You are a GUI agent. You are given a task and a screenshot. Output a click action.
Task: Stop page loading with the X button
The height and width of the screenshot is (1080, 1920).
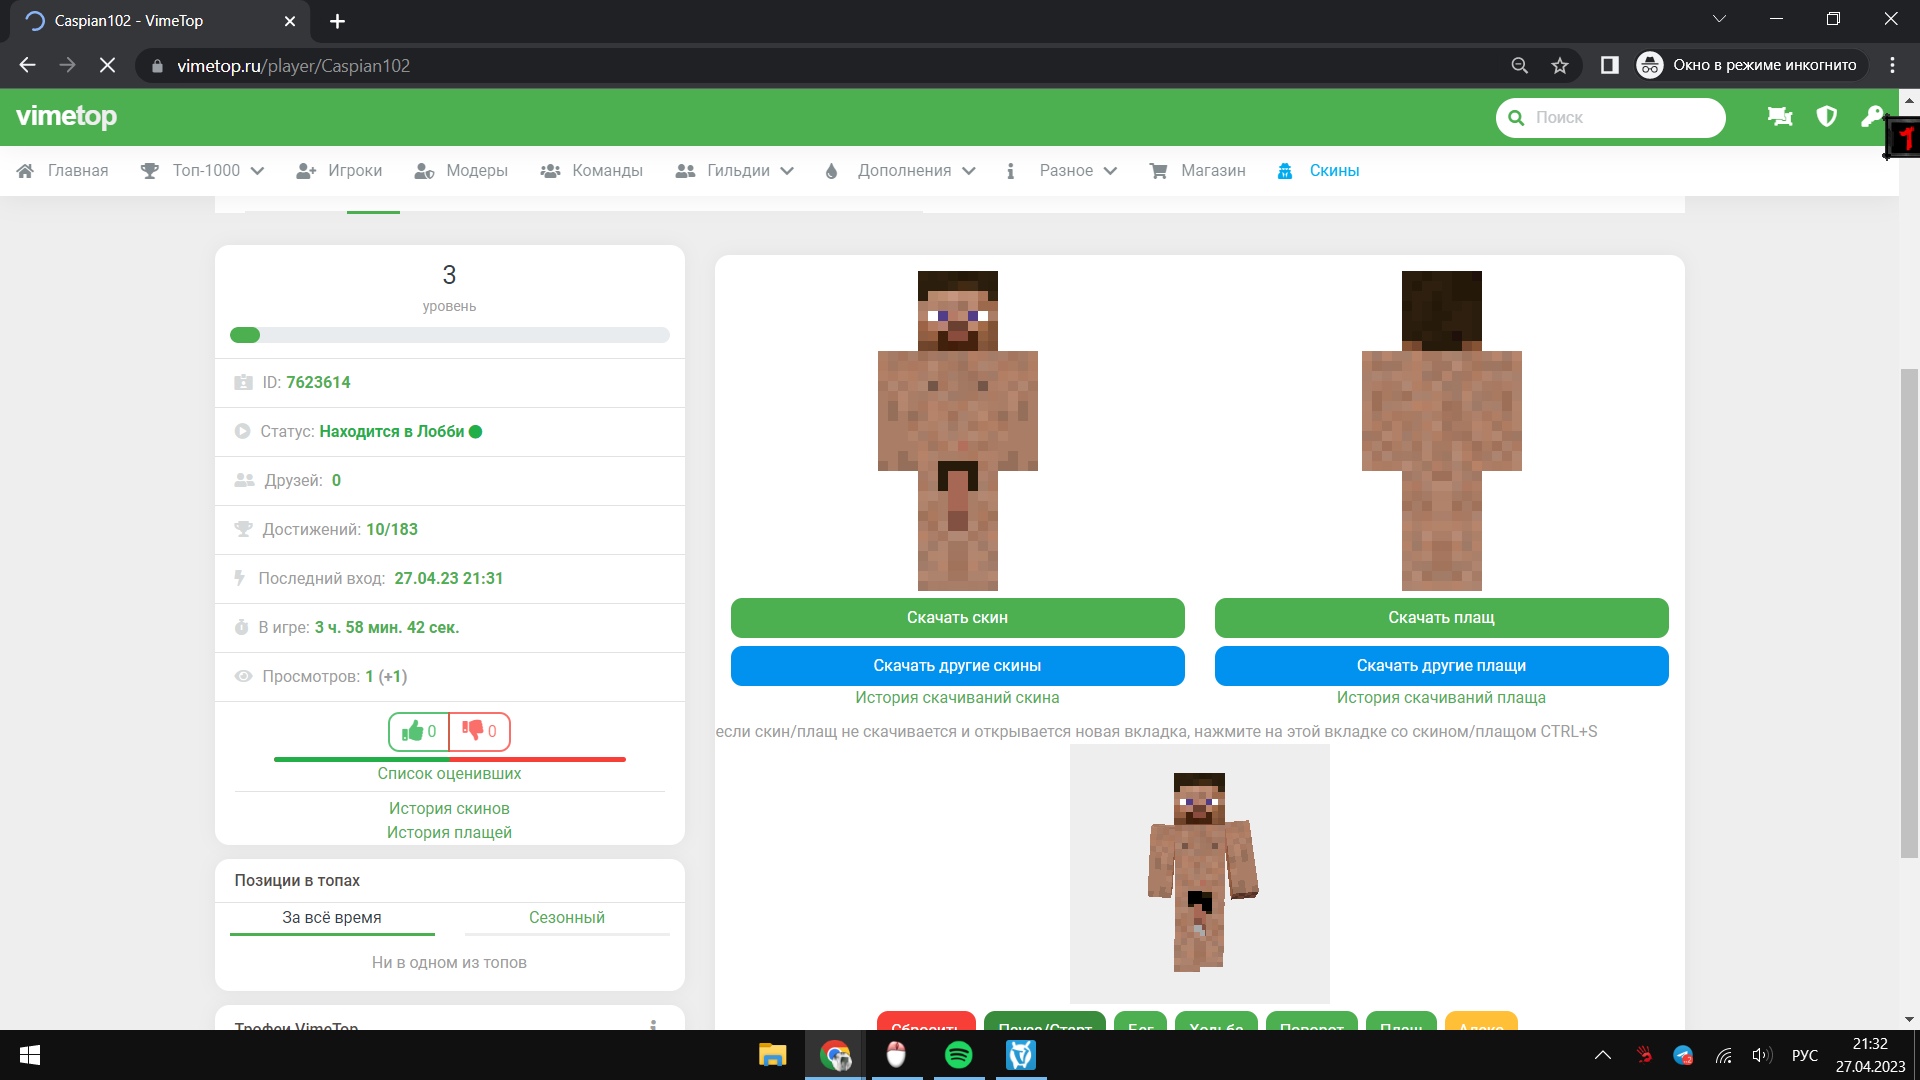pos(107,66)
